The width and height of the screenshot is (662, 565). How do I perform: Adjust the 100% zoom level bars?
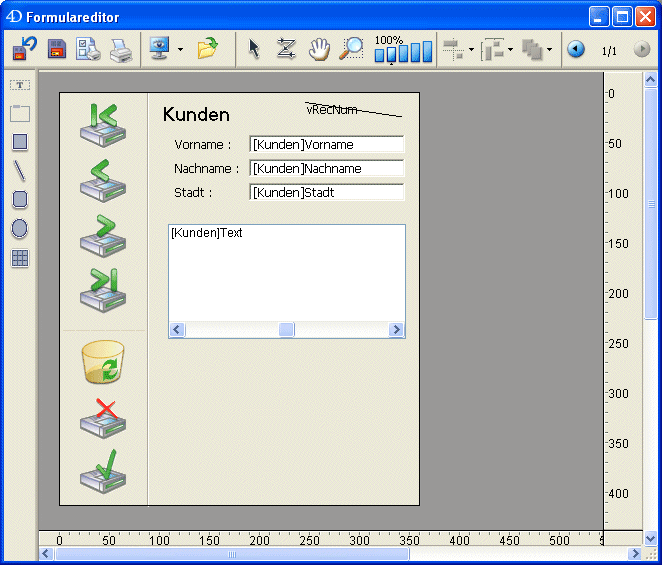click(403, 50)
